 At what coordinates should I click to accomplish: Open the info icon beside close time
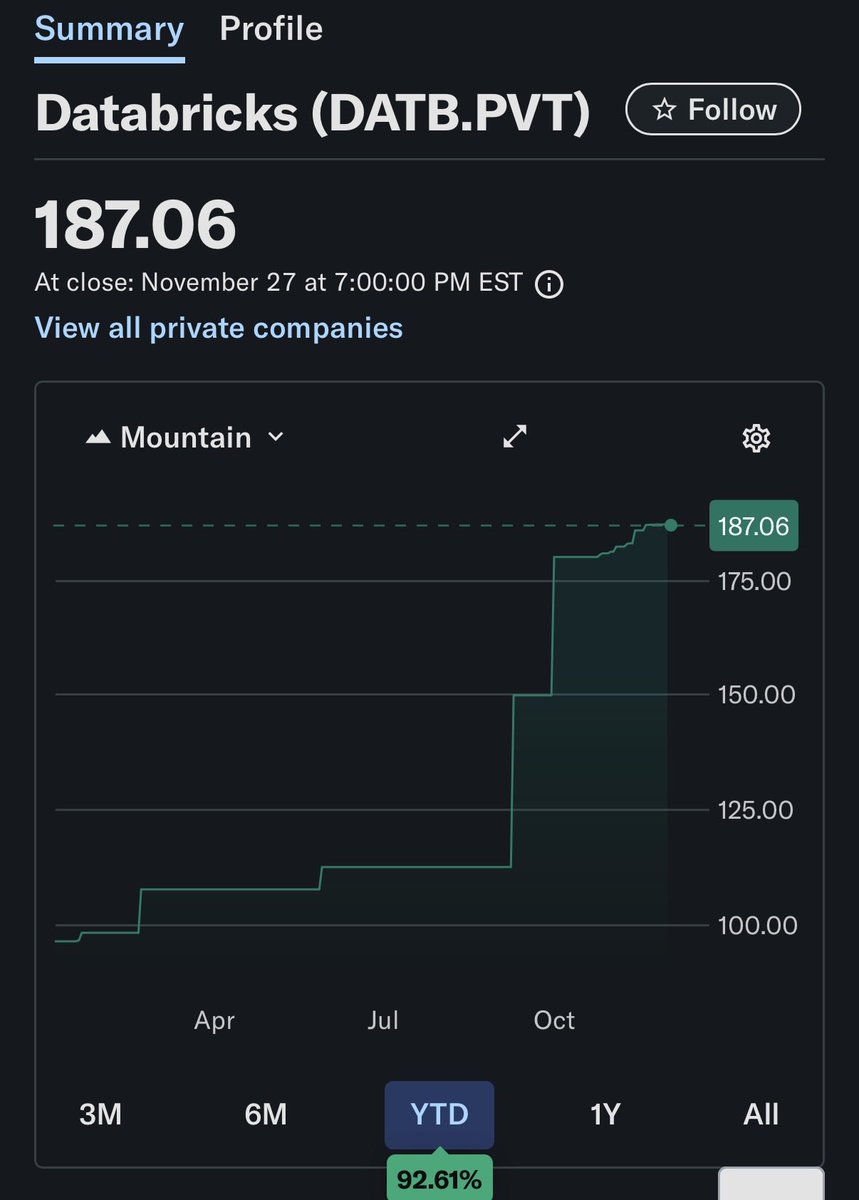click(549, 284)
